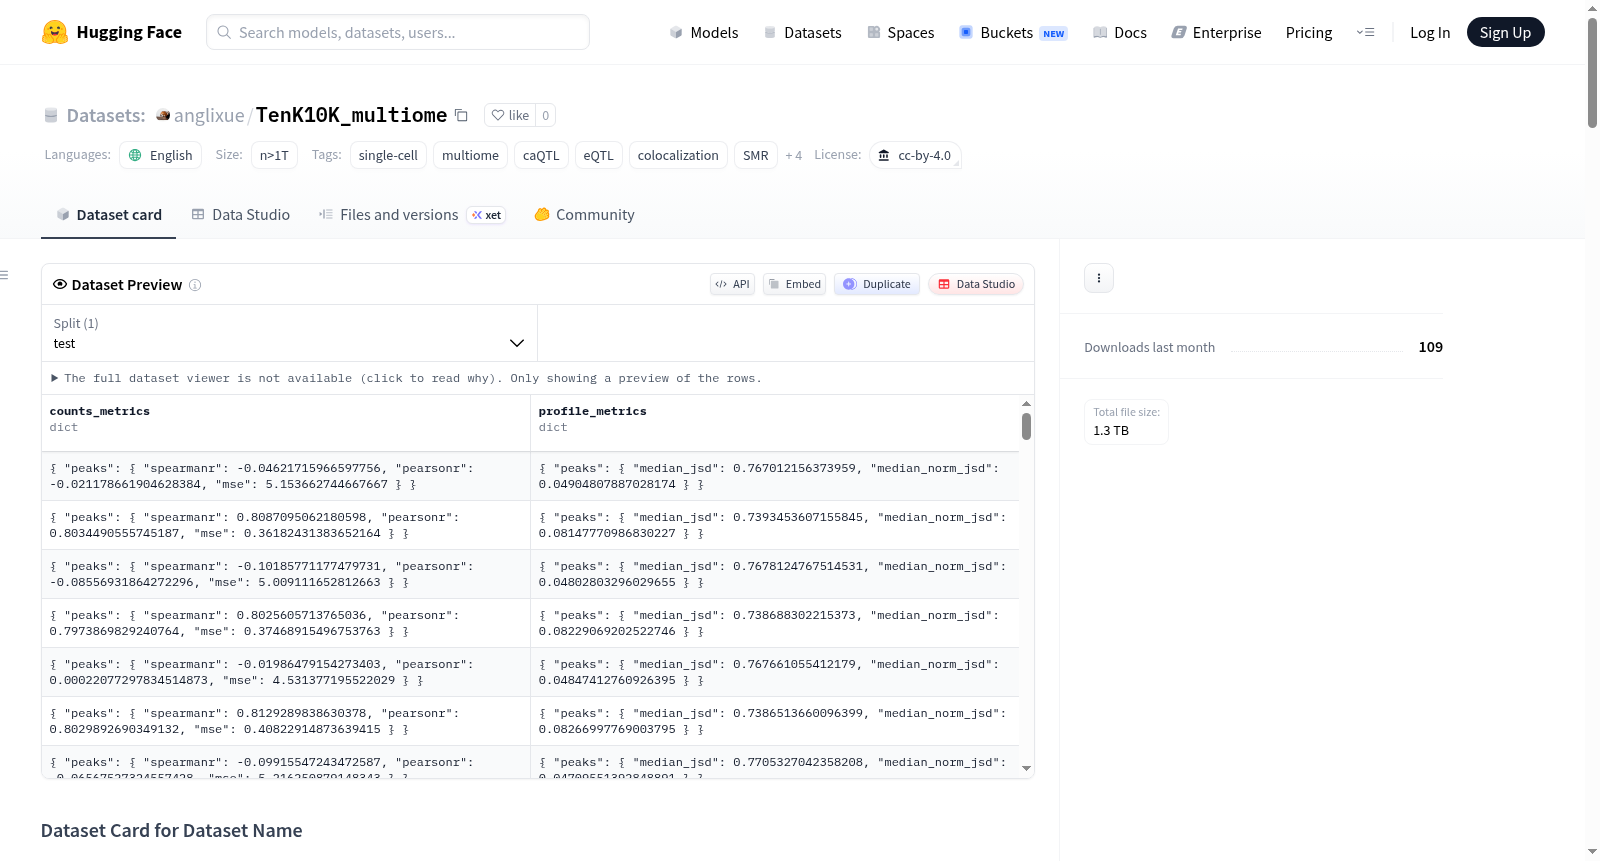Viewport: 1600px width, 861px height.
Task: Click the Log In link
Action: pyautogui.click(x=1430, y=32)
